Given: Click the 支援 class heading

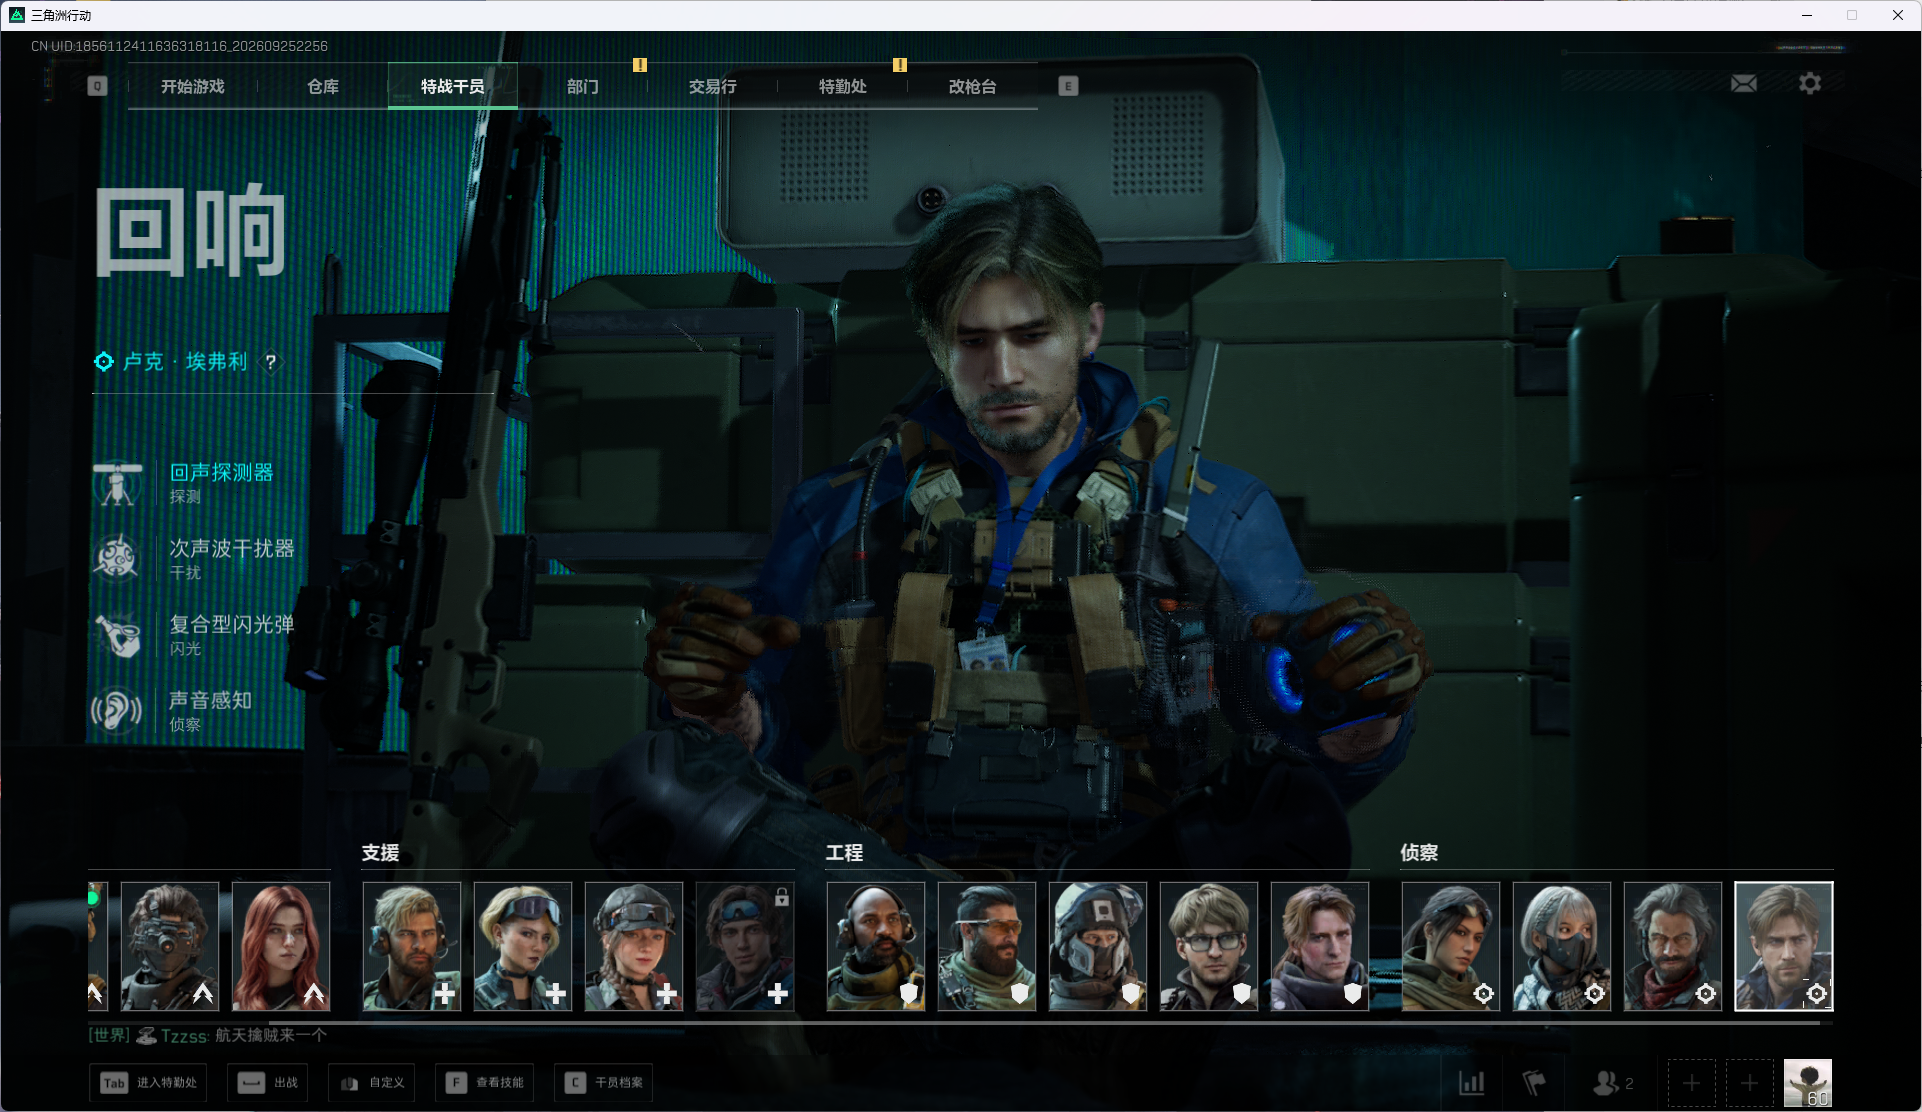Looking at the screenshot, I should pos(381,853).
